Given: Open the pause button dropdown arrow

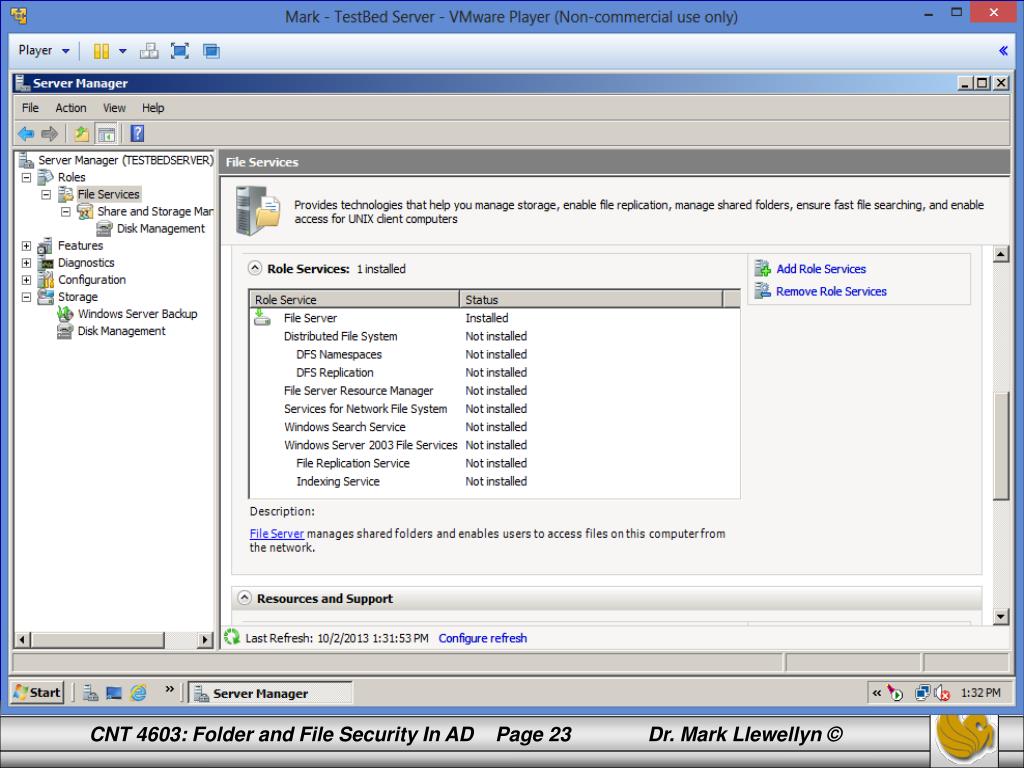Looking at the screenshot, I should click(123, 51).
